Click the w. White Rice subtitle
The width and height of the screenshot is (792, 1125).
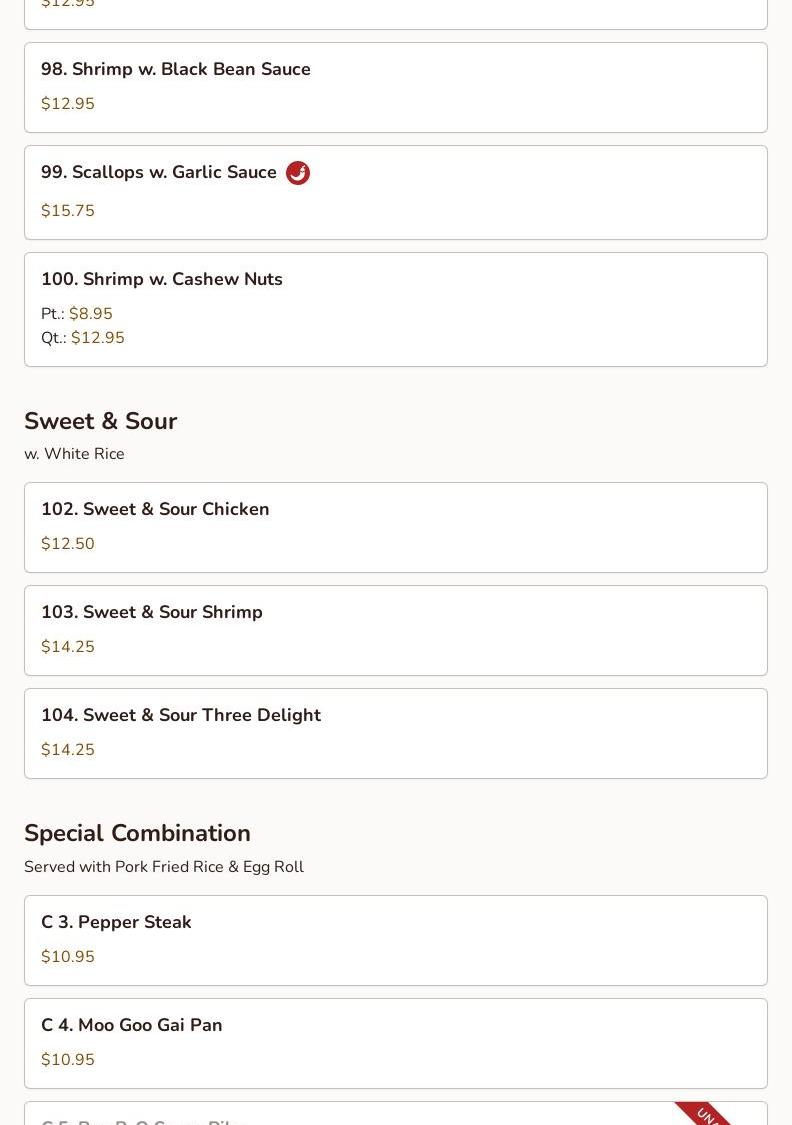[74, 454]
